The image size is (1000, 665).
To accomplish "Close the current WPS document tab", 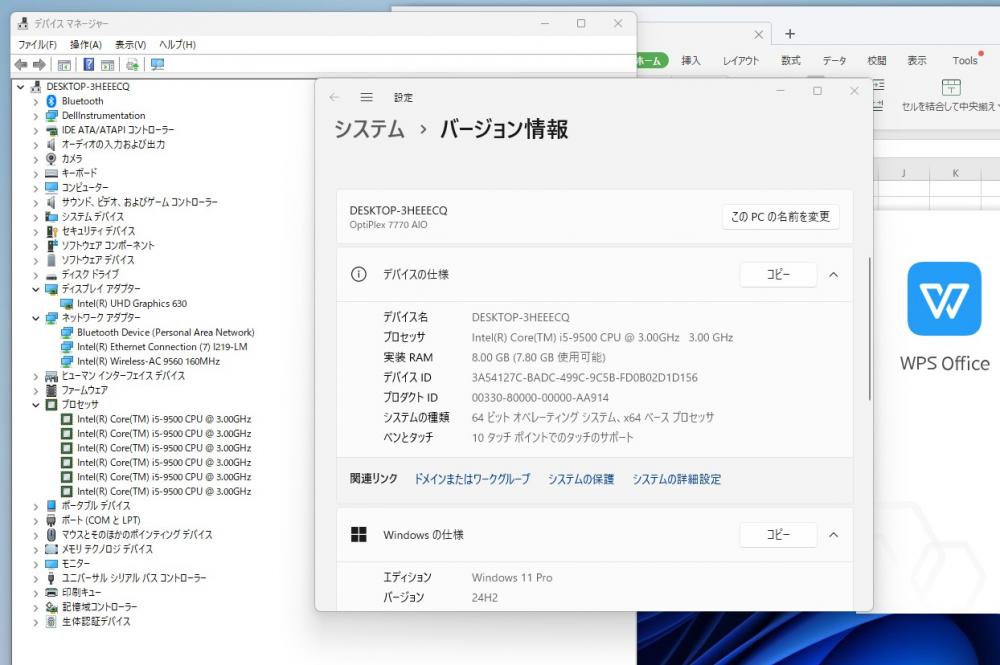I will coord(758,34).
